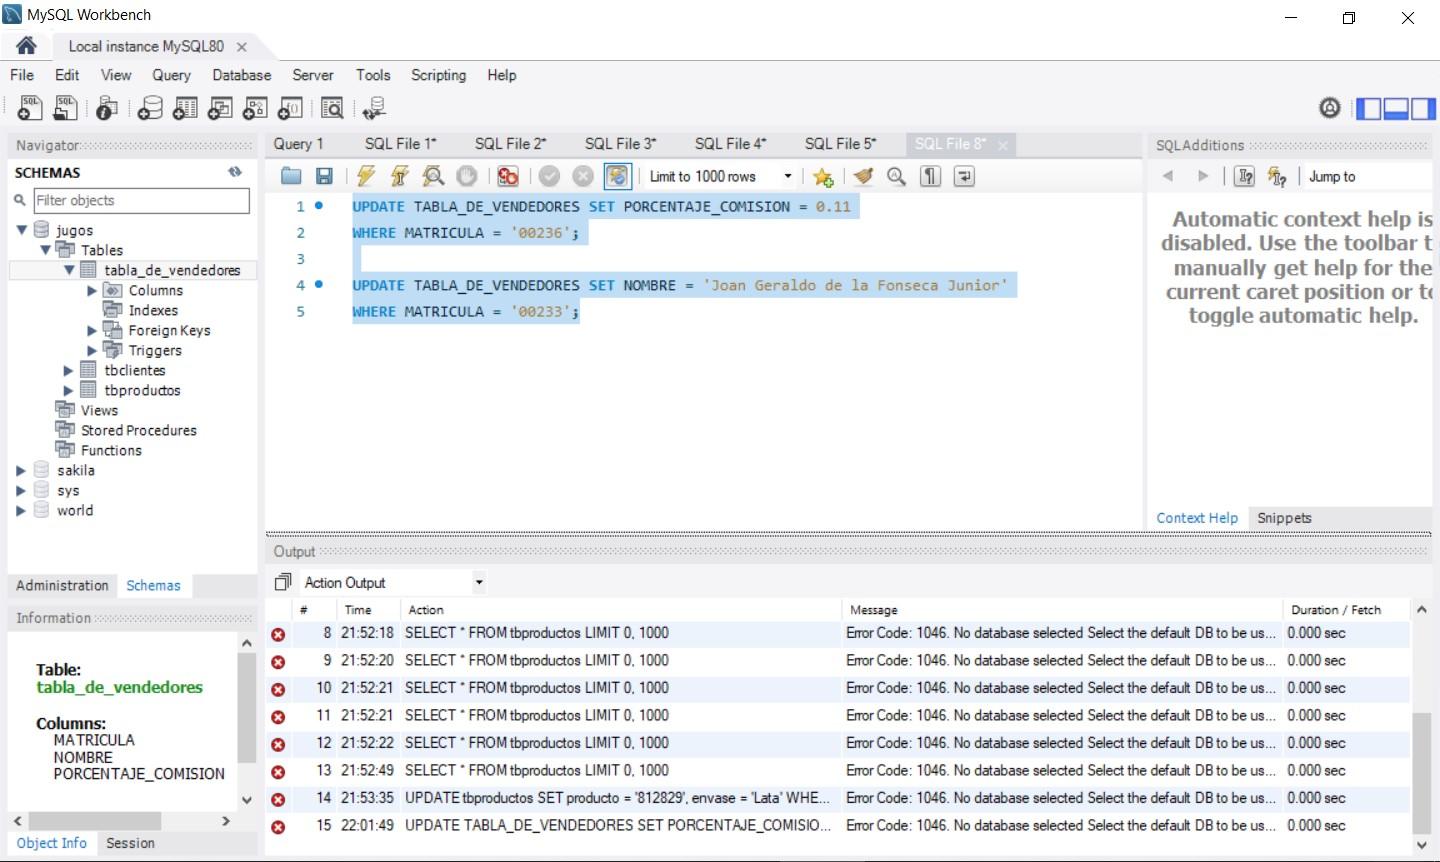Execute the statement under the cursor
Viewport: 1440px width, 862px height.
coord(400,176)
